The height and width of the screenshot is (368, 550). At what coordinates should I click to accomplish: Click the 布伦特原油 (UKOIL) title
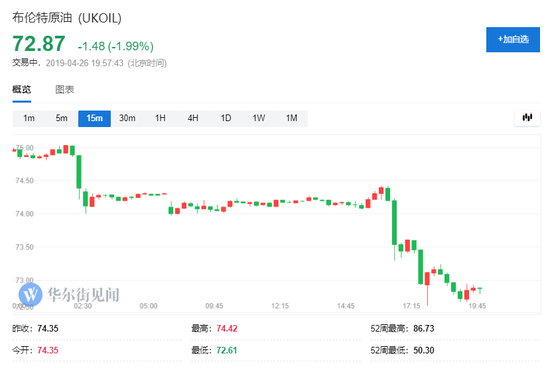67,18
